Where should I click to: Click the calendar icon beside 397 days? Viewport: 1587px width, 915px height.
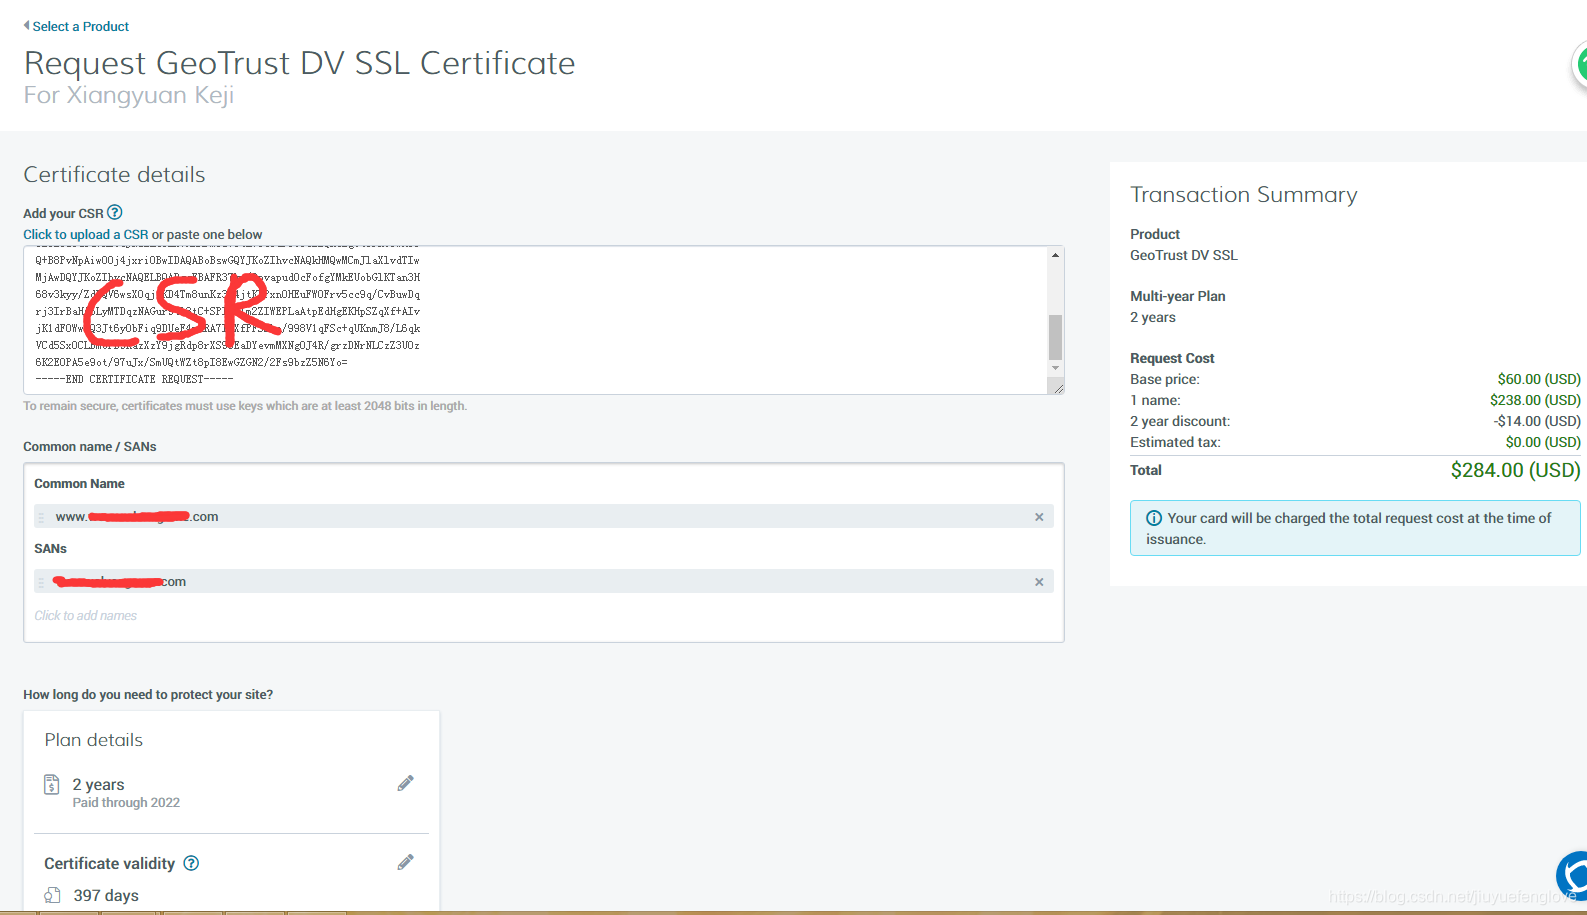pyautogui.click(x=52, y=895)
